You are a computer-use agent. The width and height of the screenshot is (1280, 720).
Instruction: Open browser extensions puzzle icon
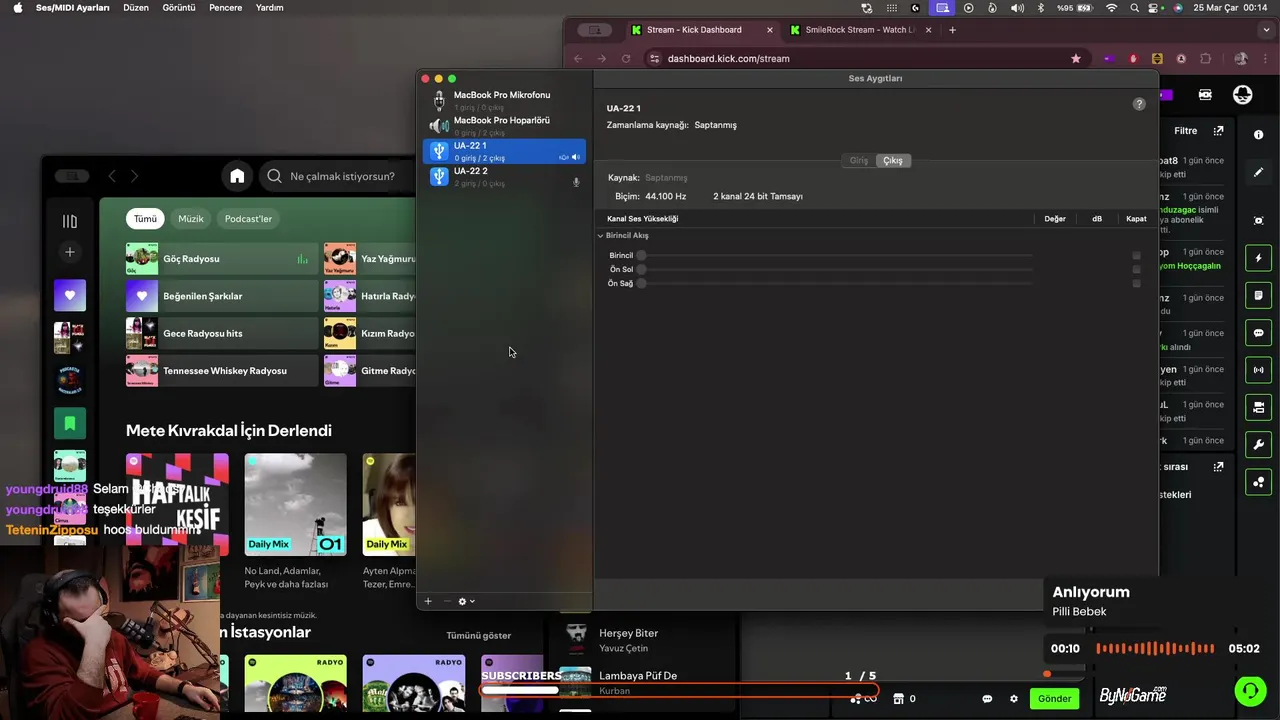point(1206,59)
